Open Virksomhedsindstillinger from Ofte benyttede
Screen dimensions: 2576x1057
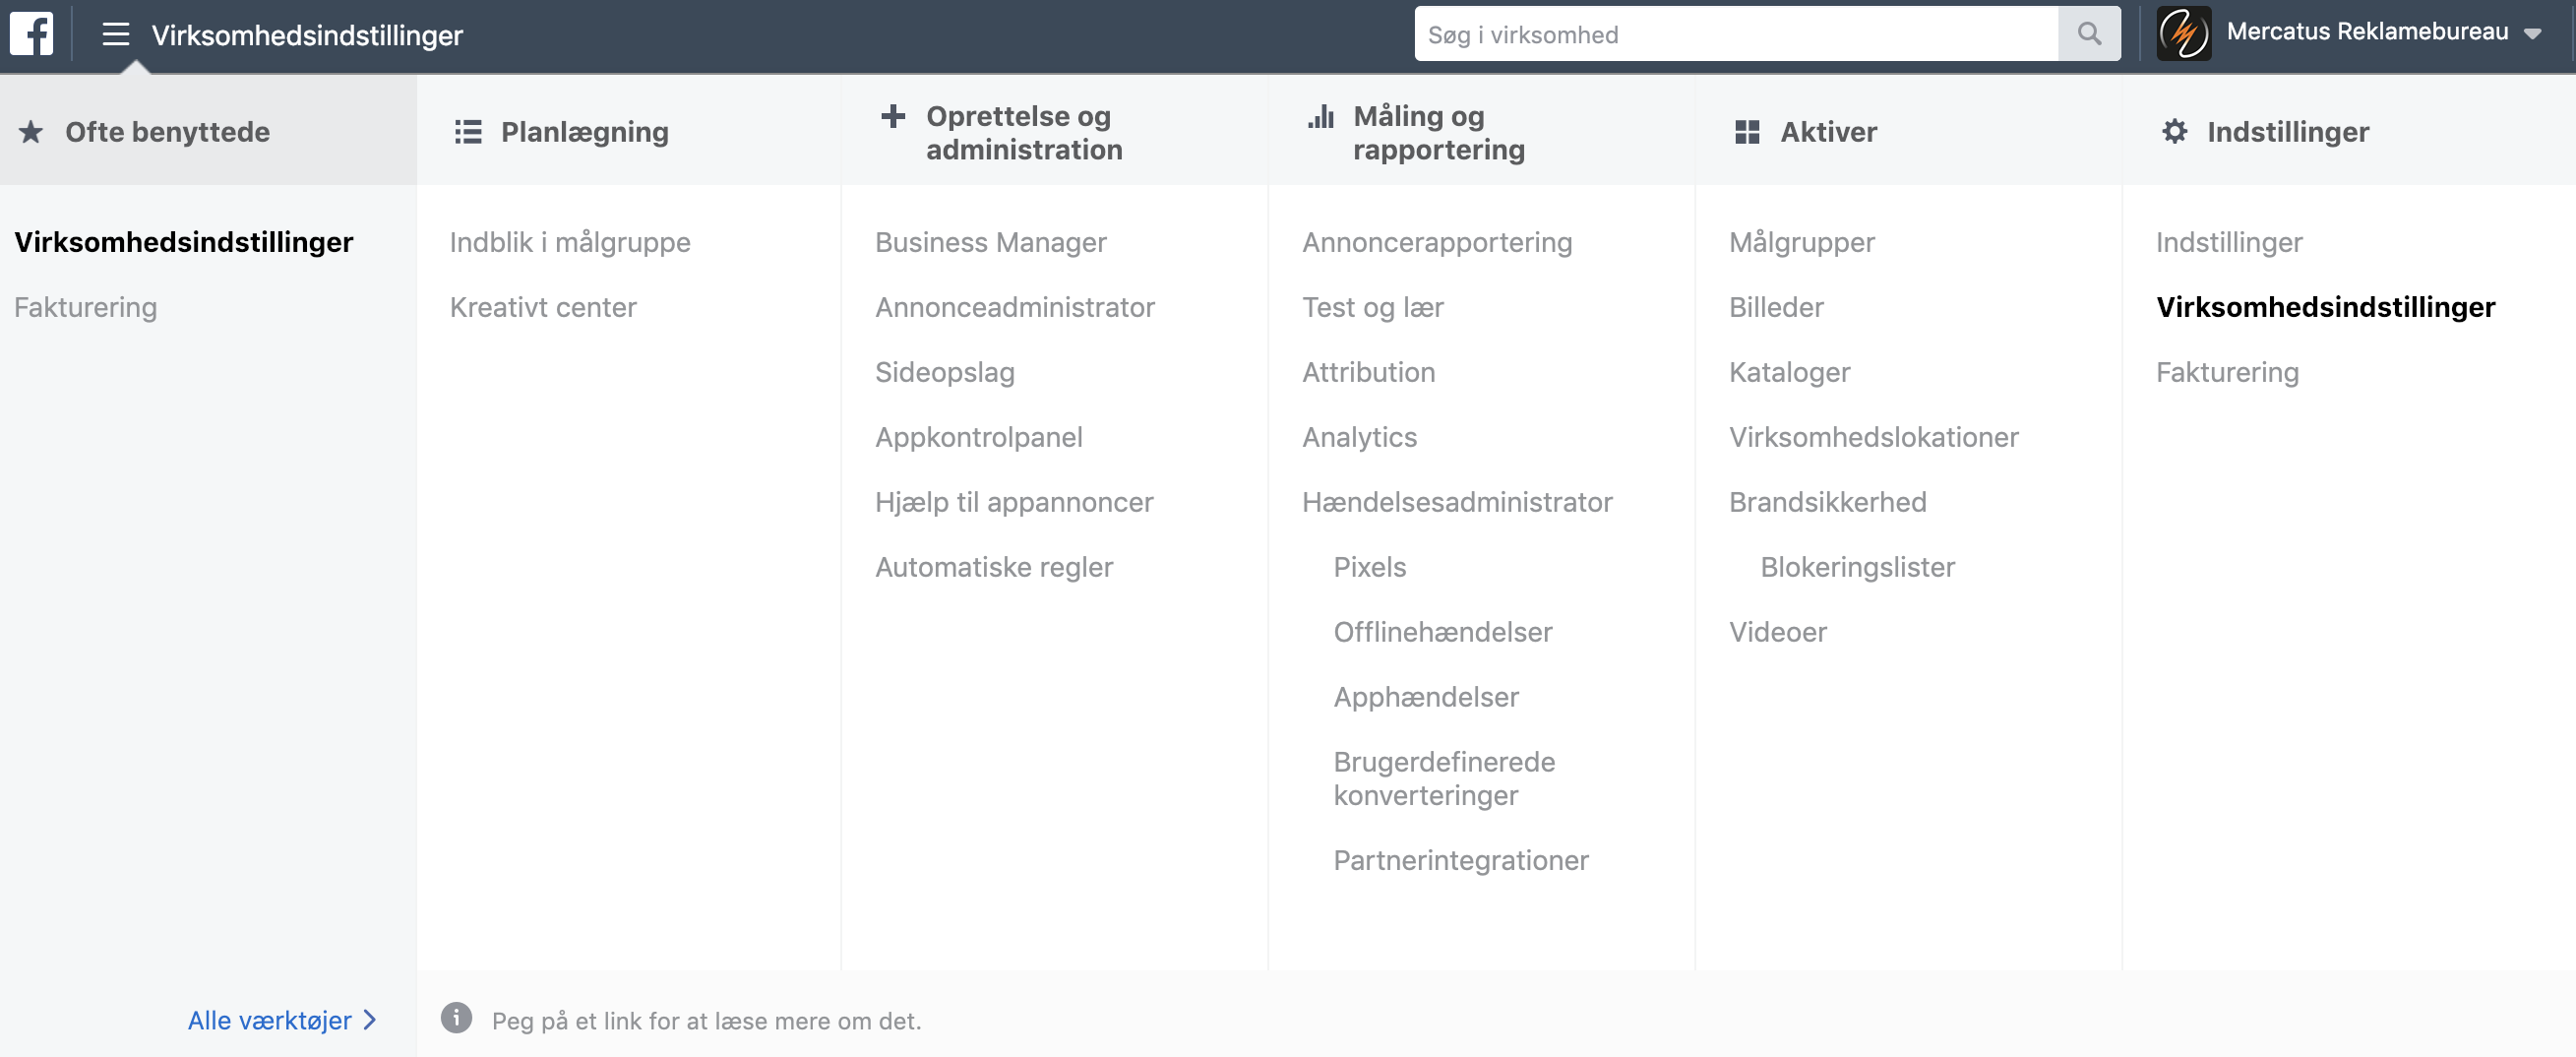183,241
